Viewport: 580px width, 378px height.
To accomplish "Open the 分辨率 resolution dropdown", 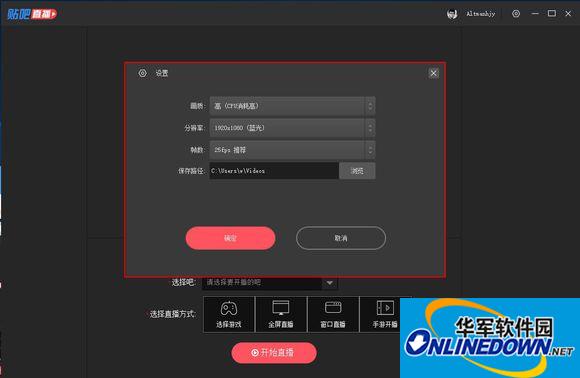I will (292, 128).
